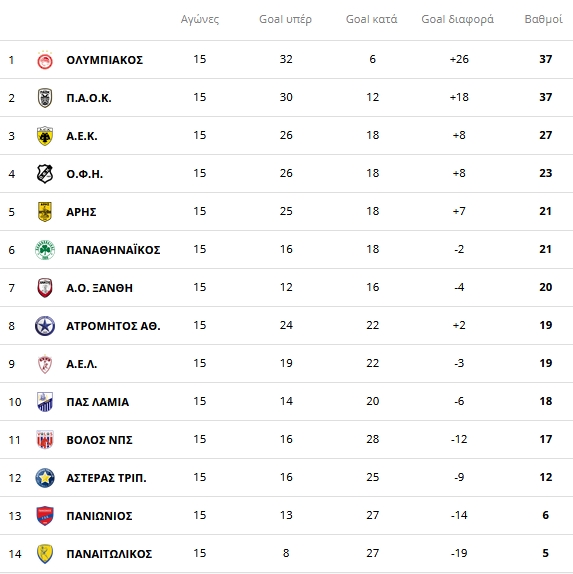573x574 pixels.
Task: Click the O.F.I. black and white crest
Action: click(45, 174)
